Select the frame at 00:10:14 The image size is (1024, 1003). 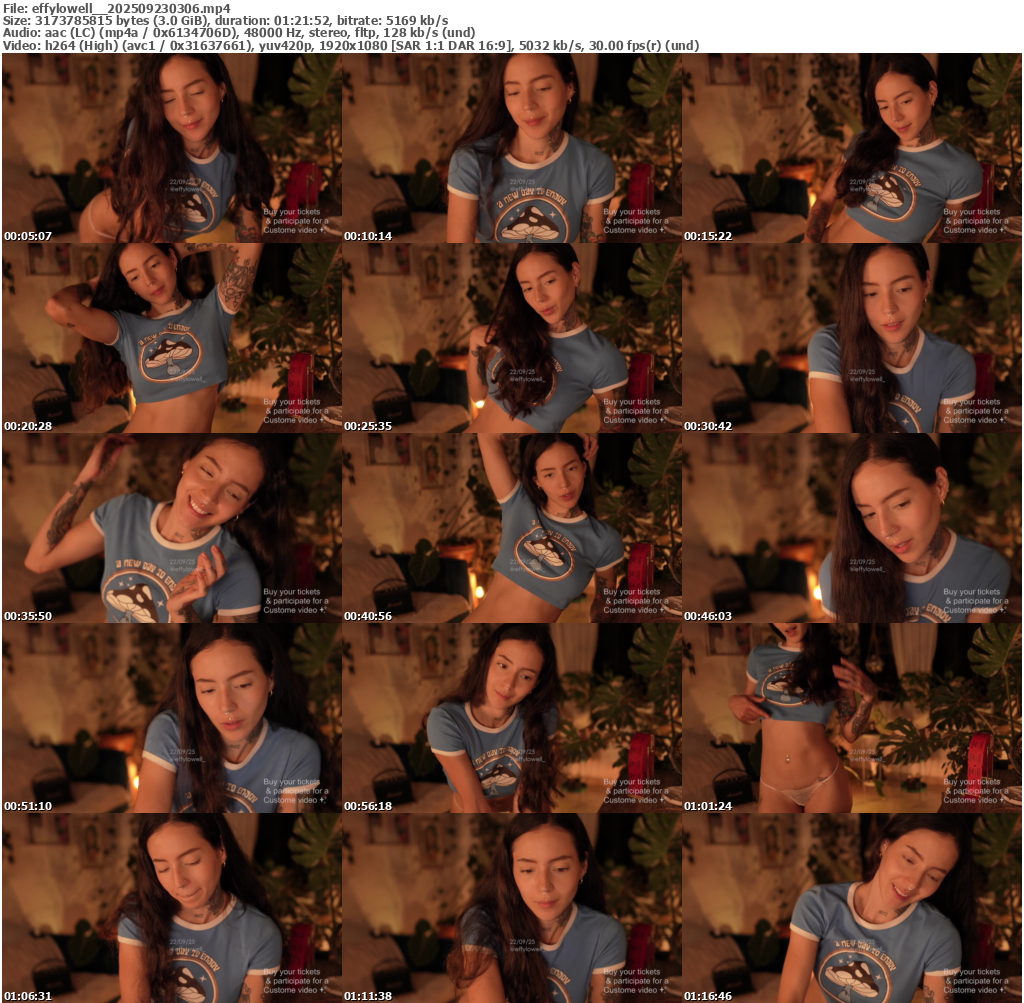pos(511,148)
